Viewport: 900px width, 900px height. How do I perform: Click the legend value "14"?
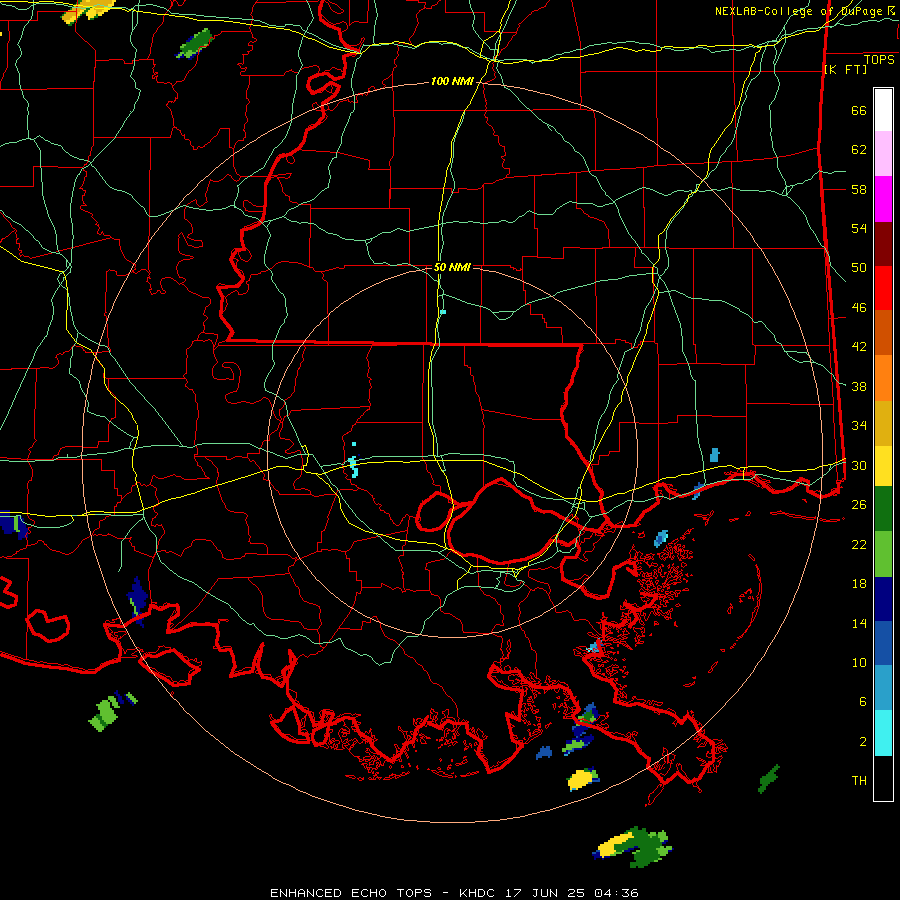(x=859, y=623)
